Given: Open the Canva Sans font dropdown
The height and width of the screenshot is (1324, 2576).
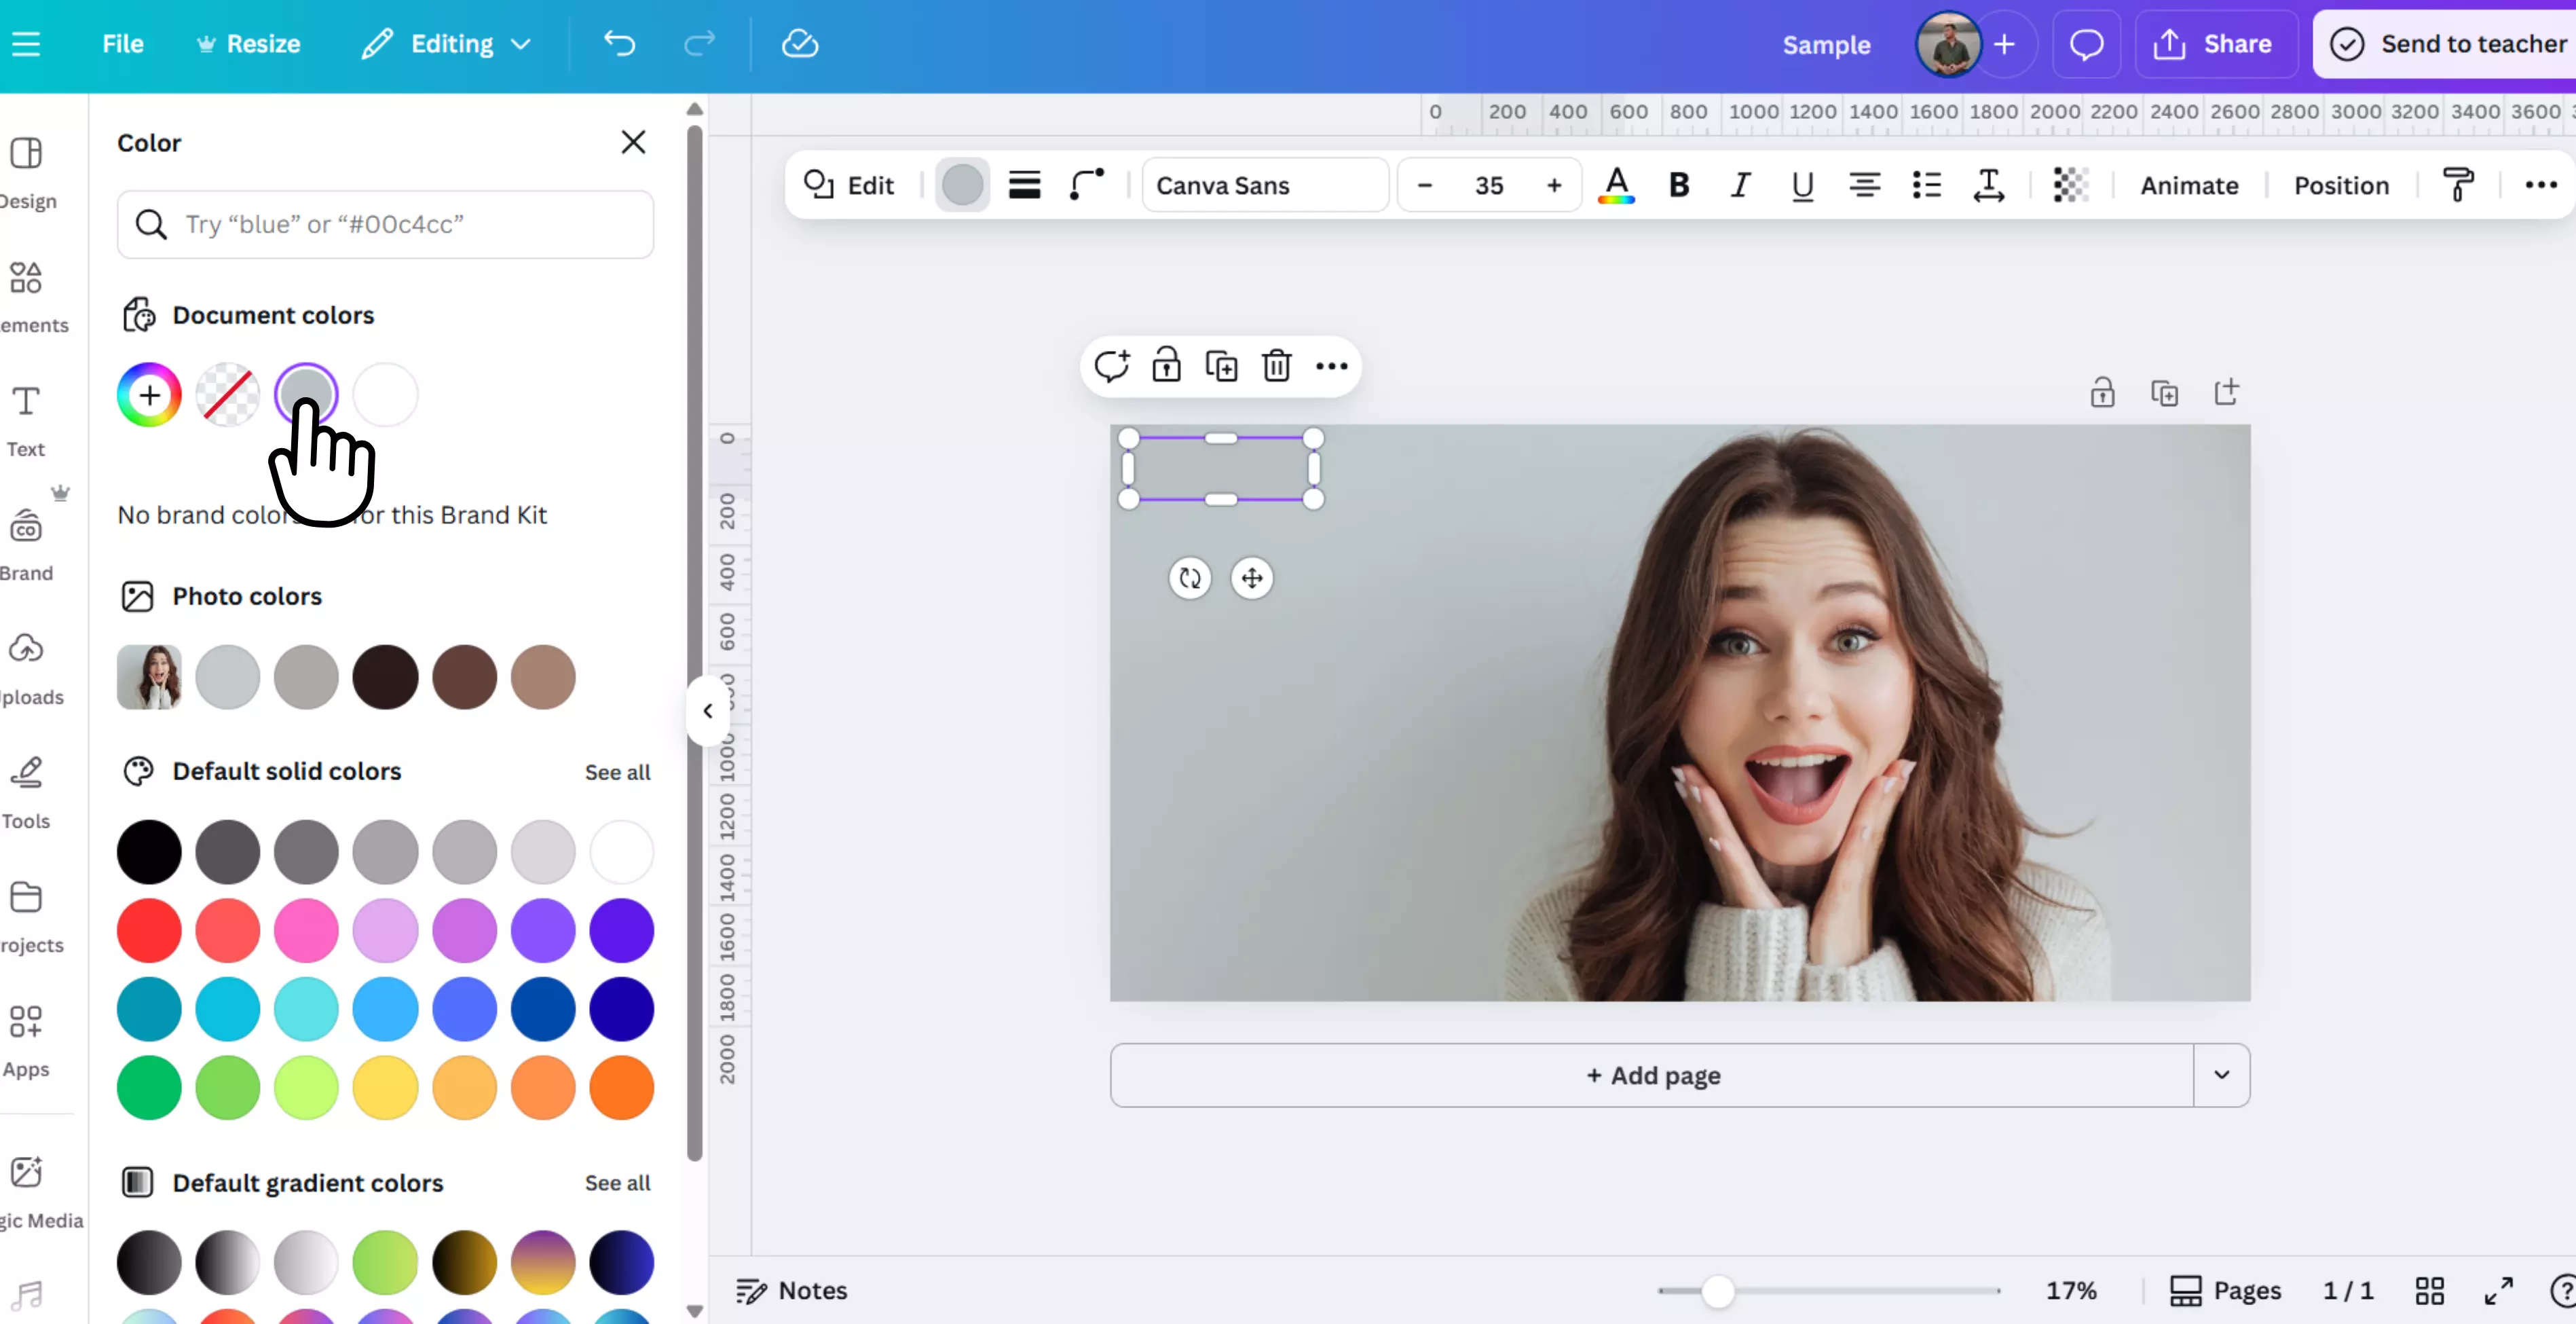Looking at the screenshot, I should (x=1264, y=185).
